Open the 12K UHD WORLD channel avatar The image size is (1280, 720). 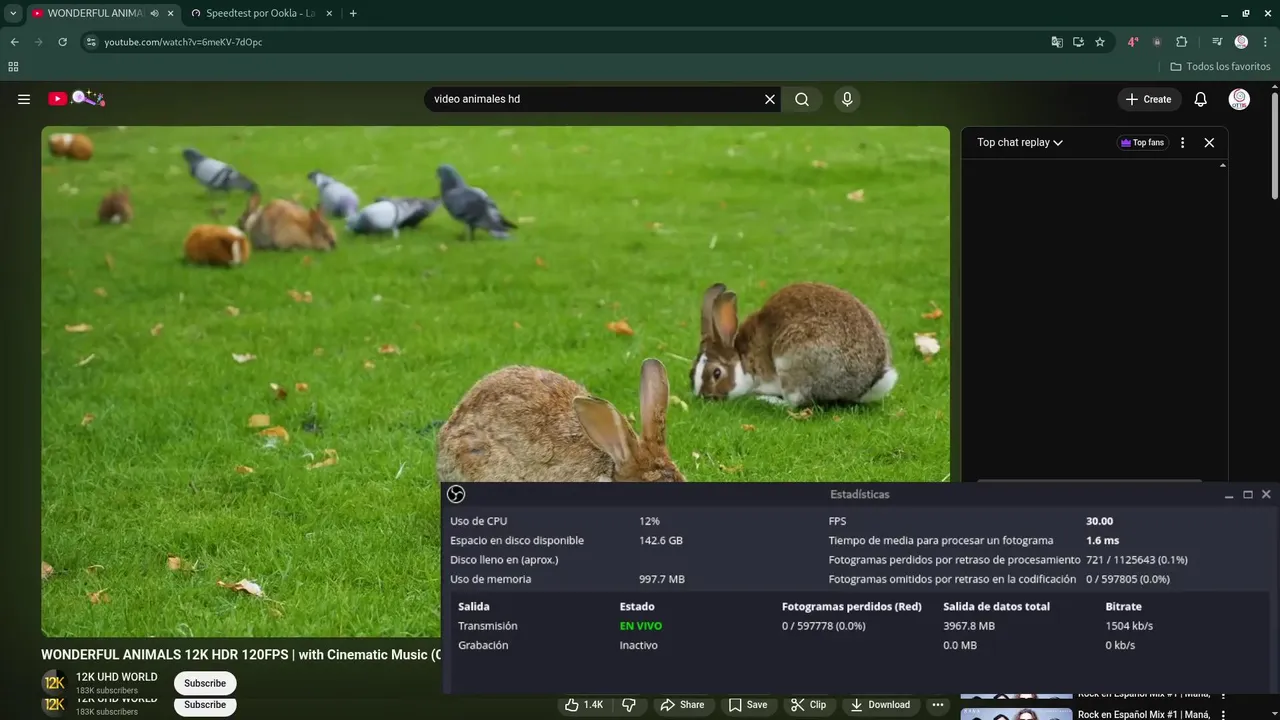[54, 683]
